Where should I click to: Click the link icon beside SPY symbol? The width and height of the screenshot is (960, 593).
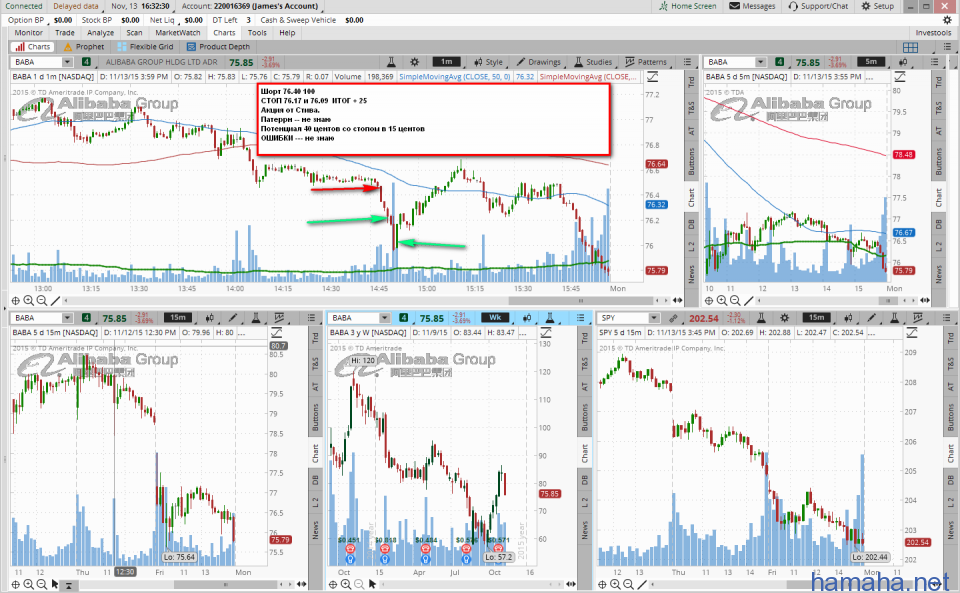673,318
